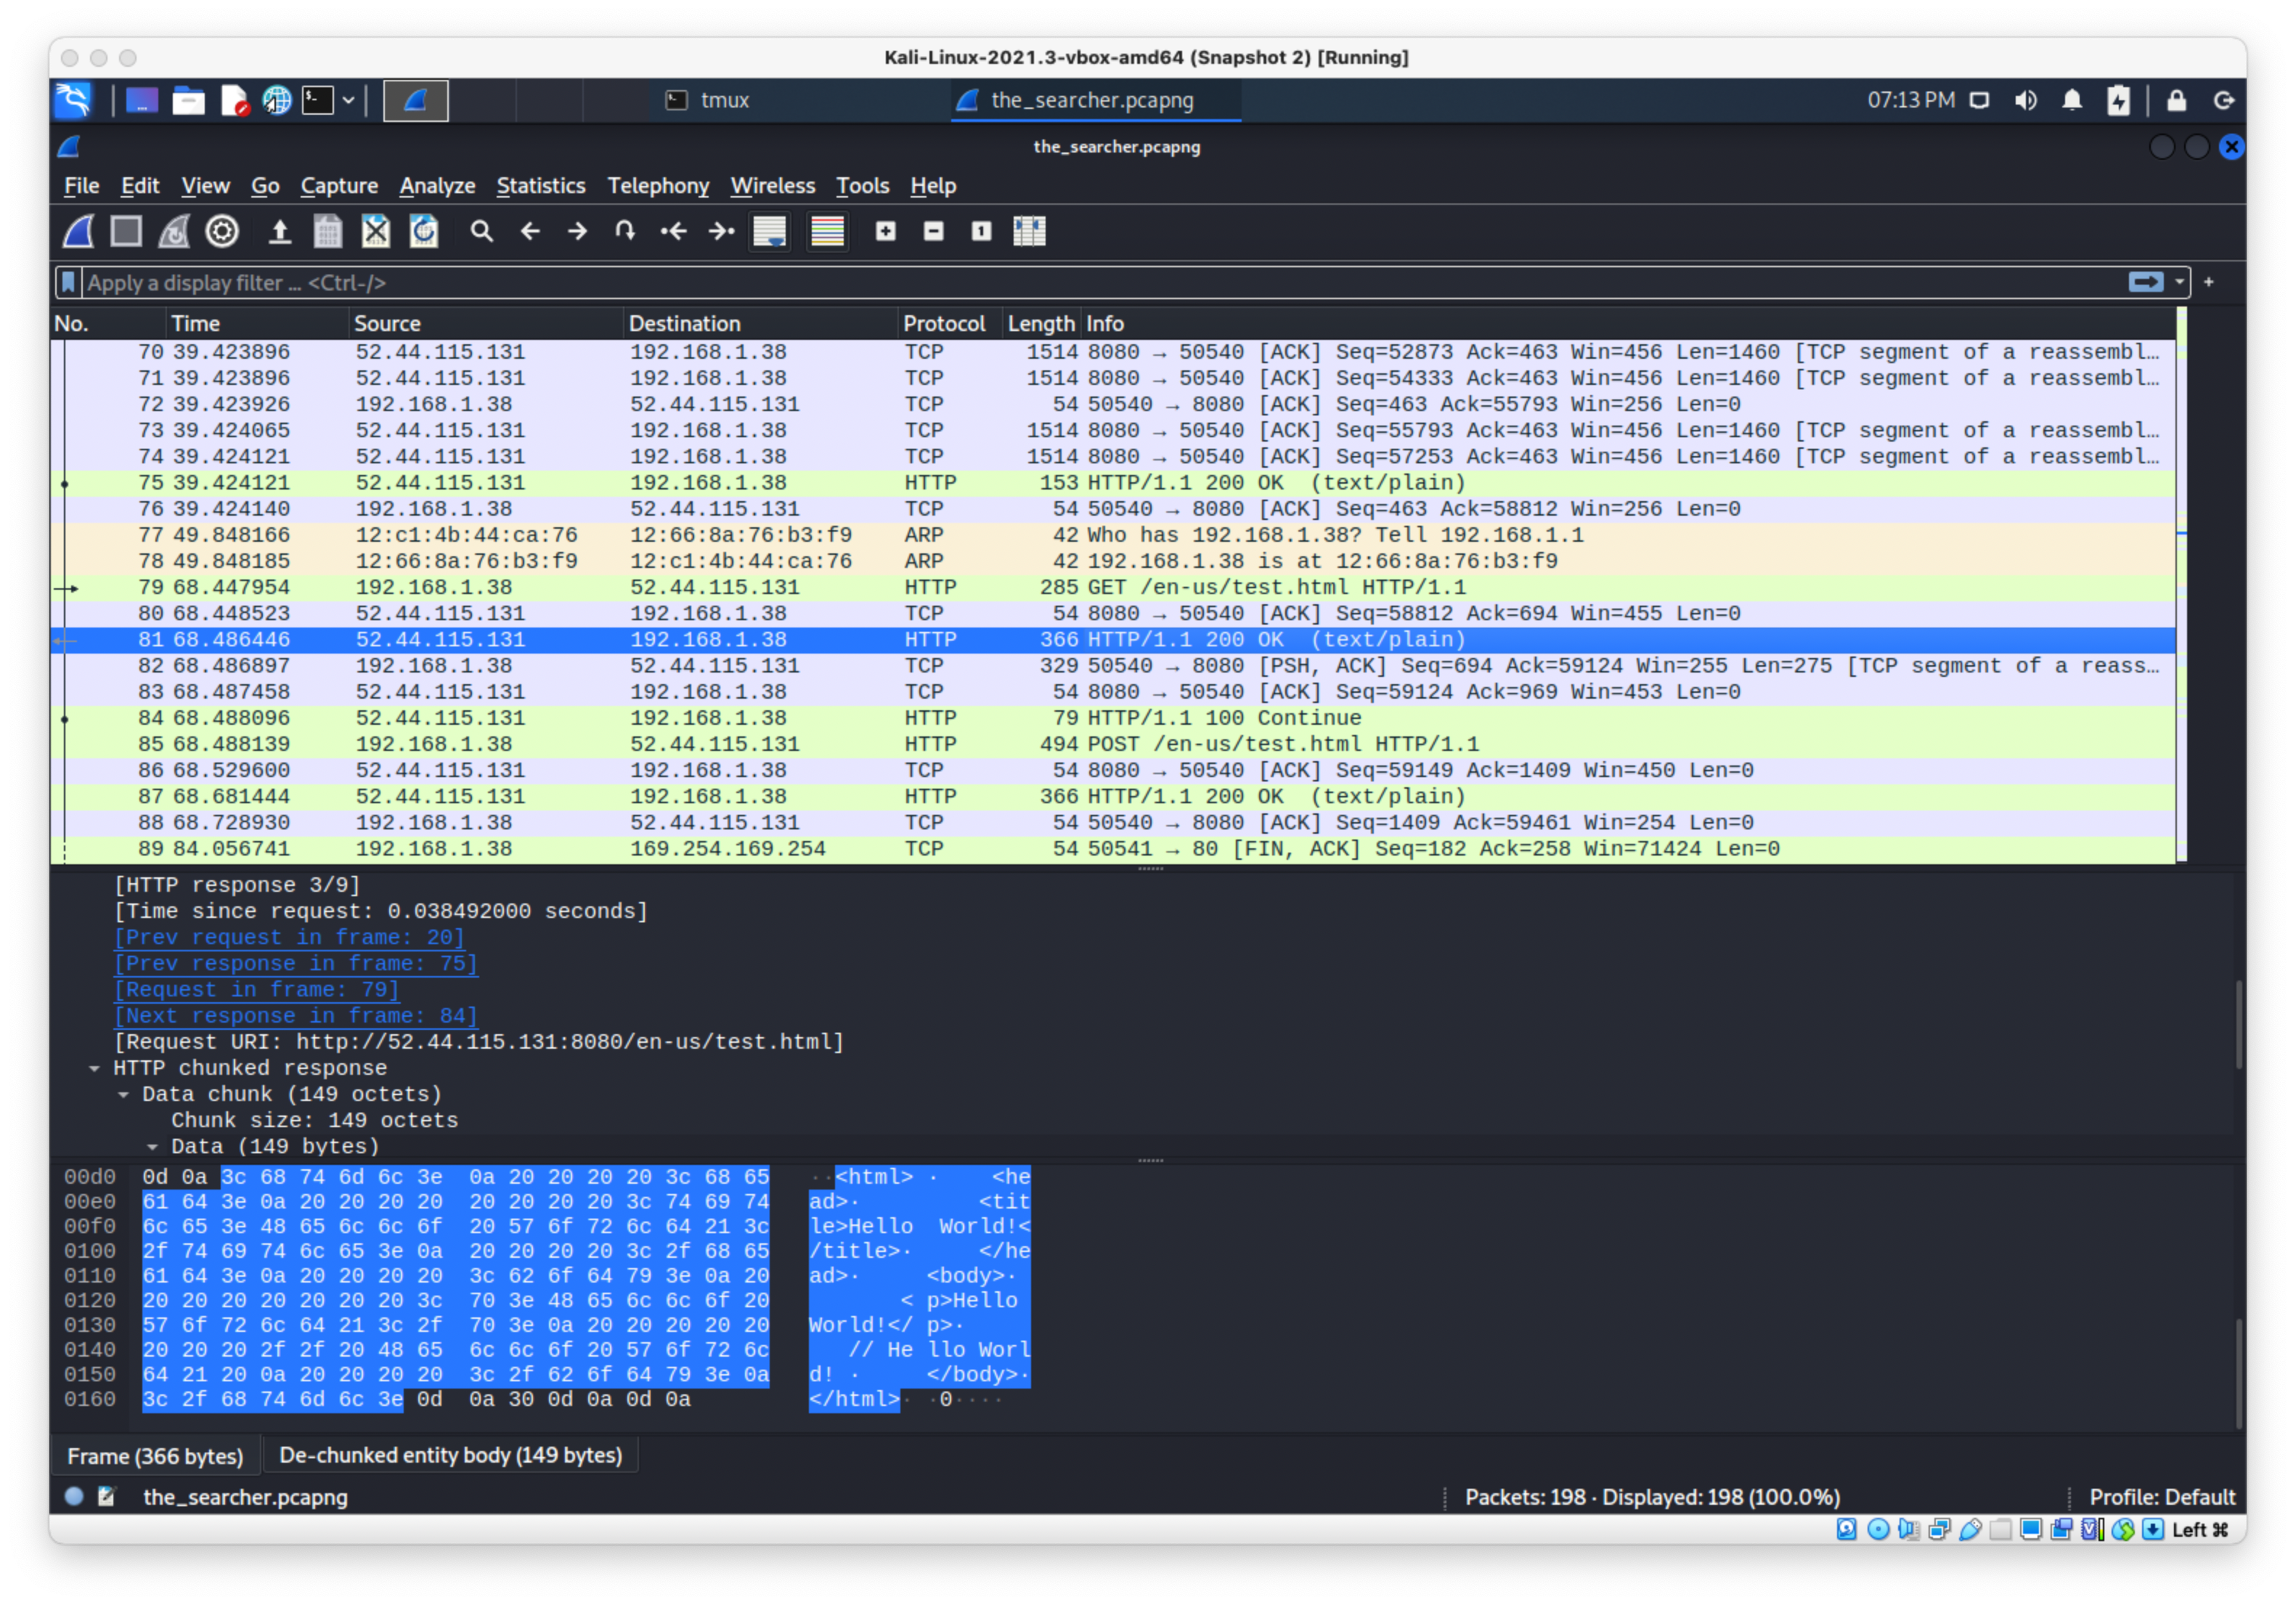Click the Resize columns to content icon
Screen dimensions: 2296x1605
(x=1030, y=232)
